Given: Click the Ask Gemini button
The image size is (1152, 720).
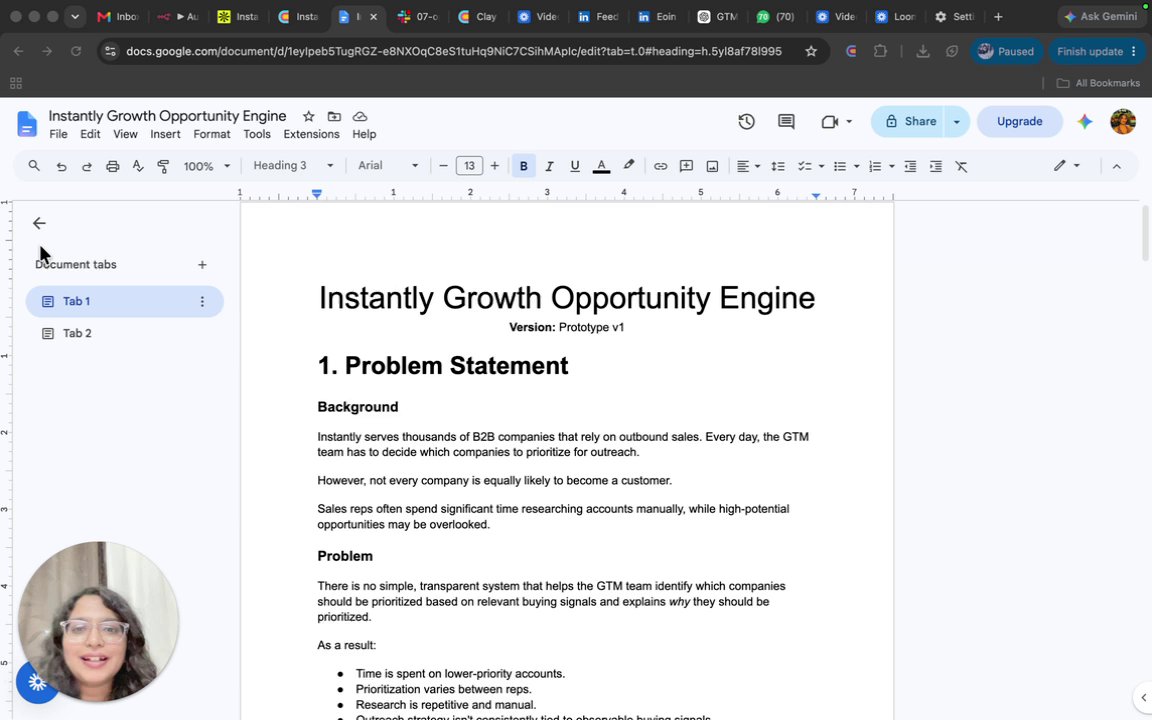Looking at the screenshot, I should click(x=1101, y=16).
